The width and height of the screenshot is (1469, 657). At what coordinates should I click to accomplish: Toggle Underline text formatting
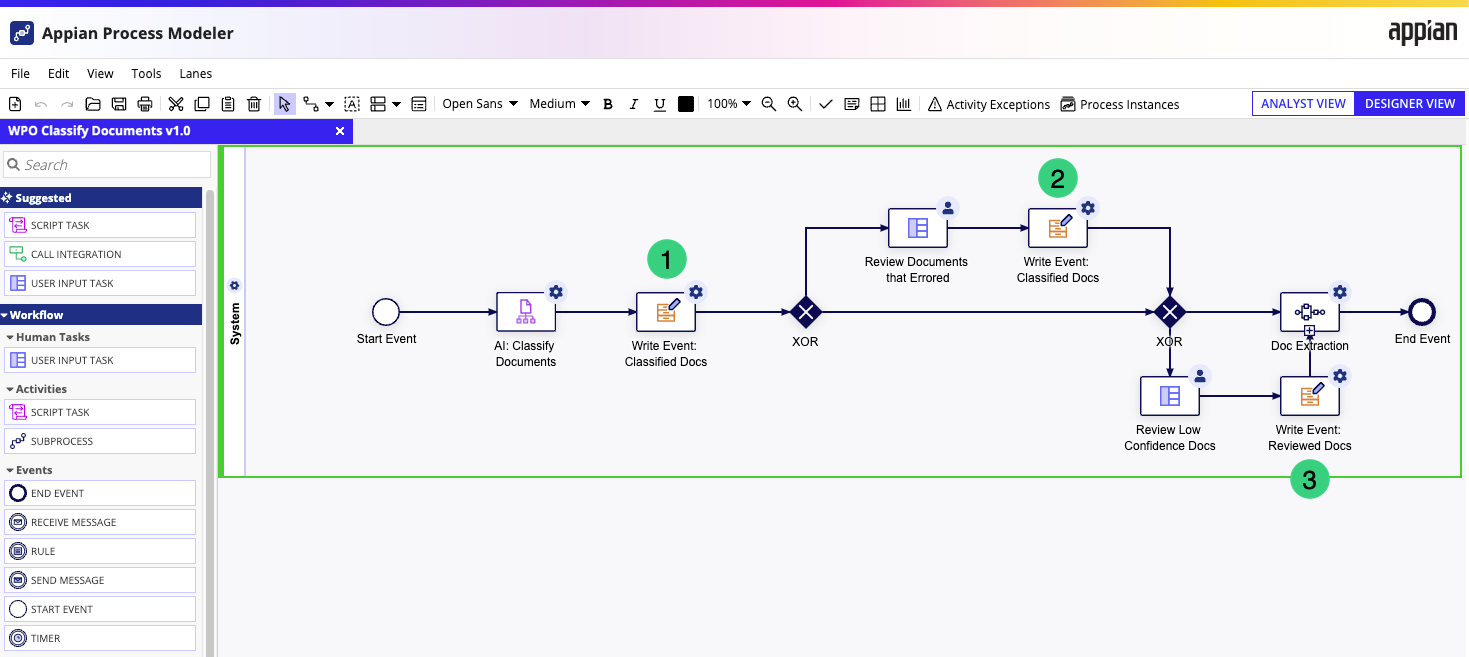click(659, 104)
